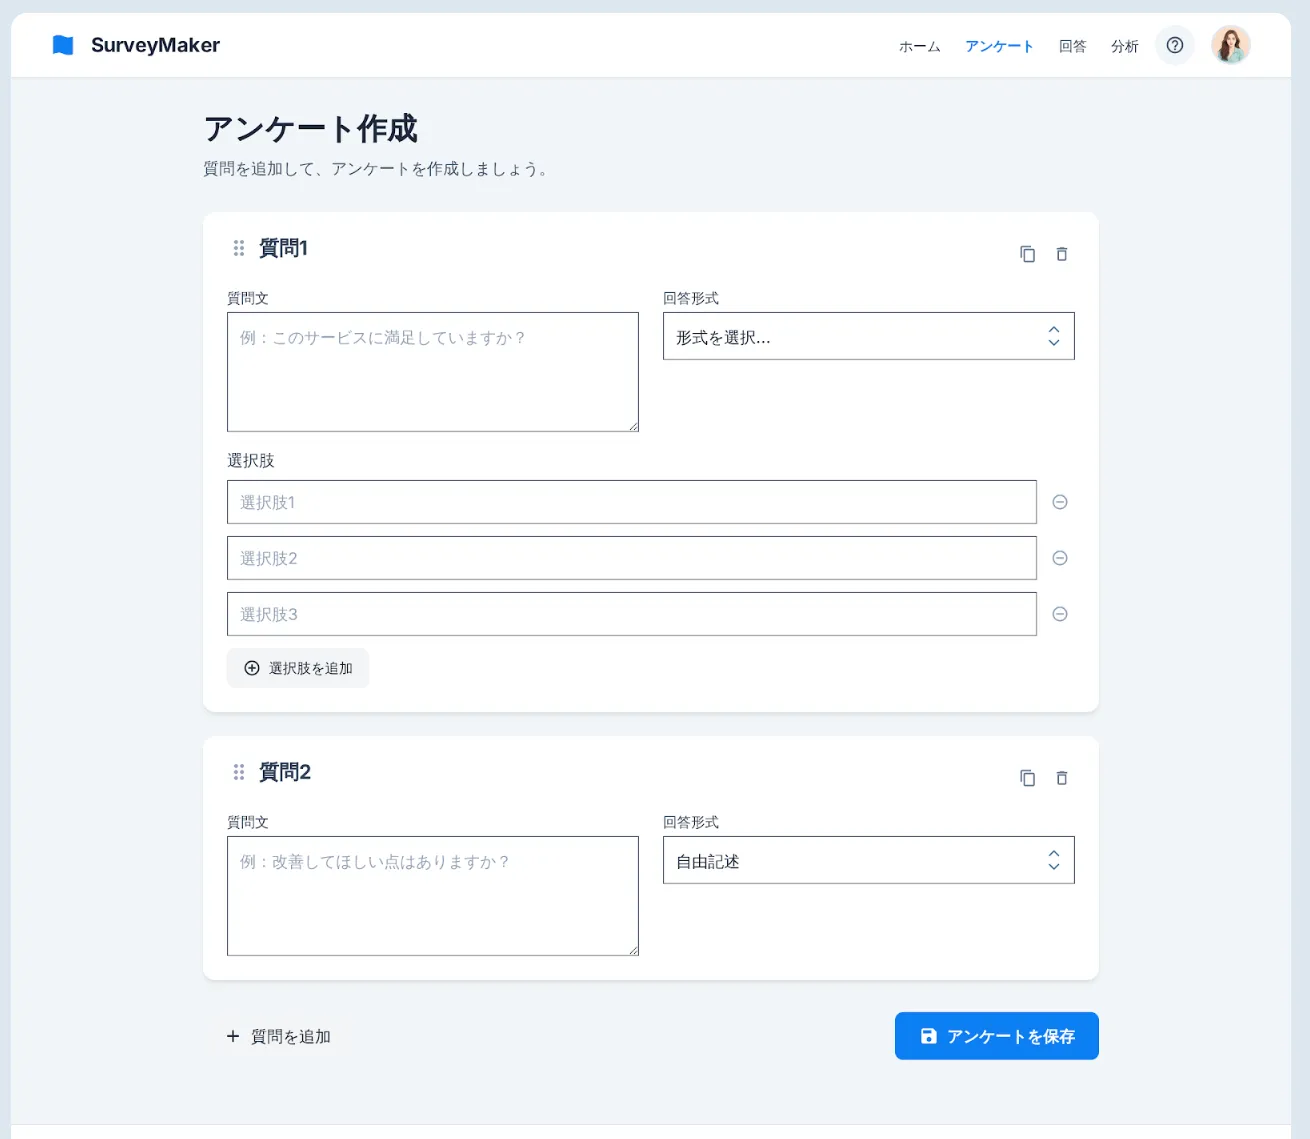Viewport: 1310px width, 1139px height.
Task: Click the SurveyMaker logo icon
Action: tap(63, 45)
